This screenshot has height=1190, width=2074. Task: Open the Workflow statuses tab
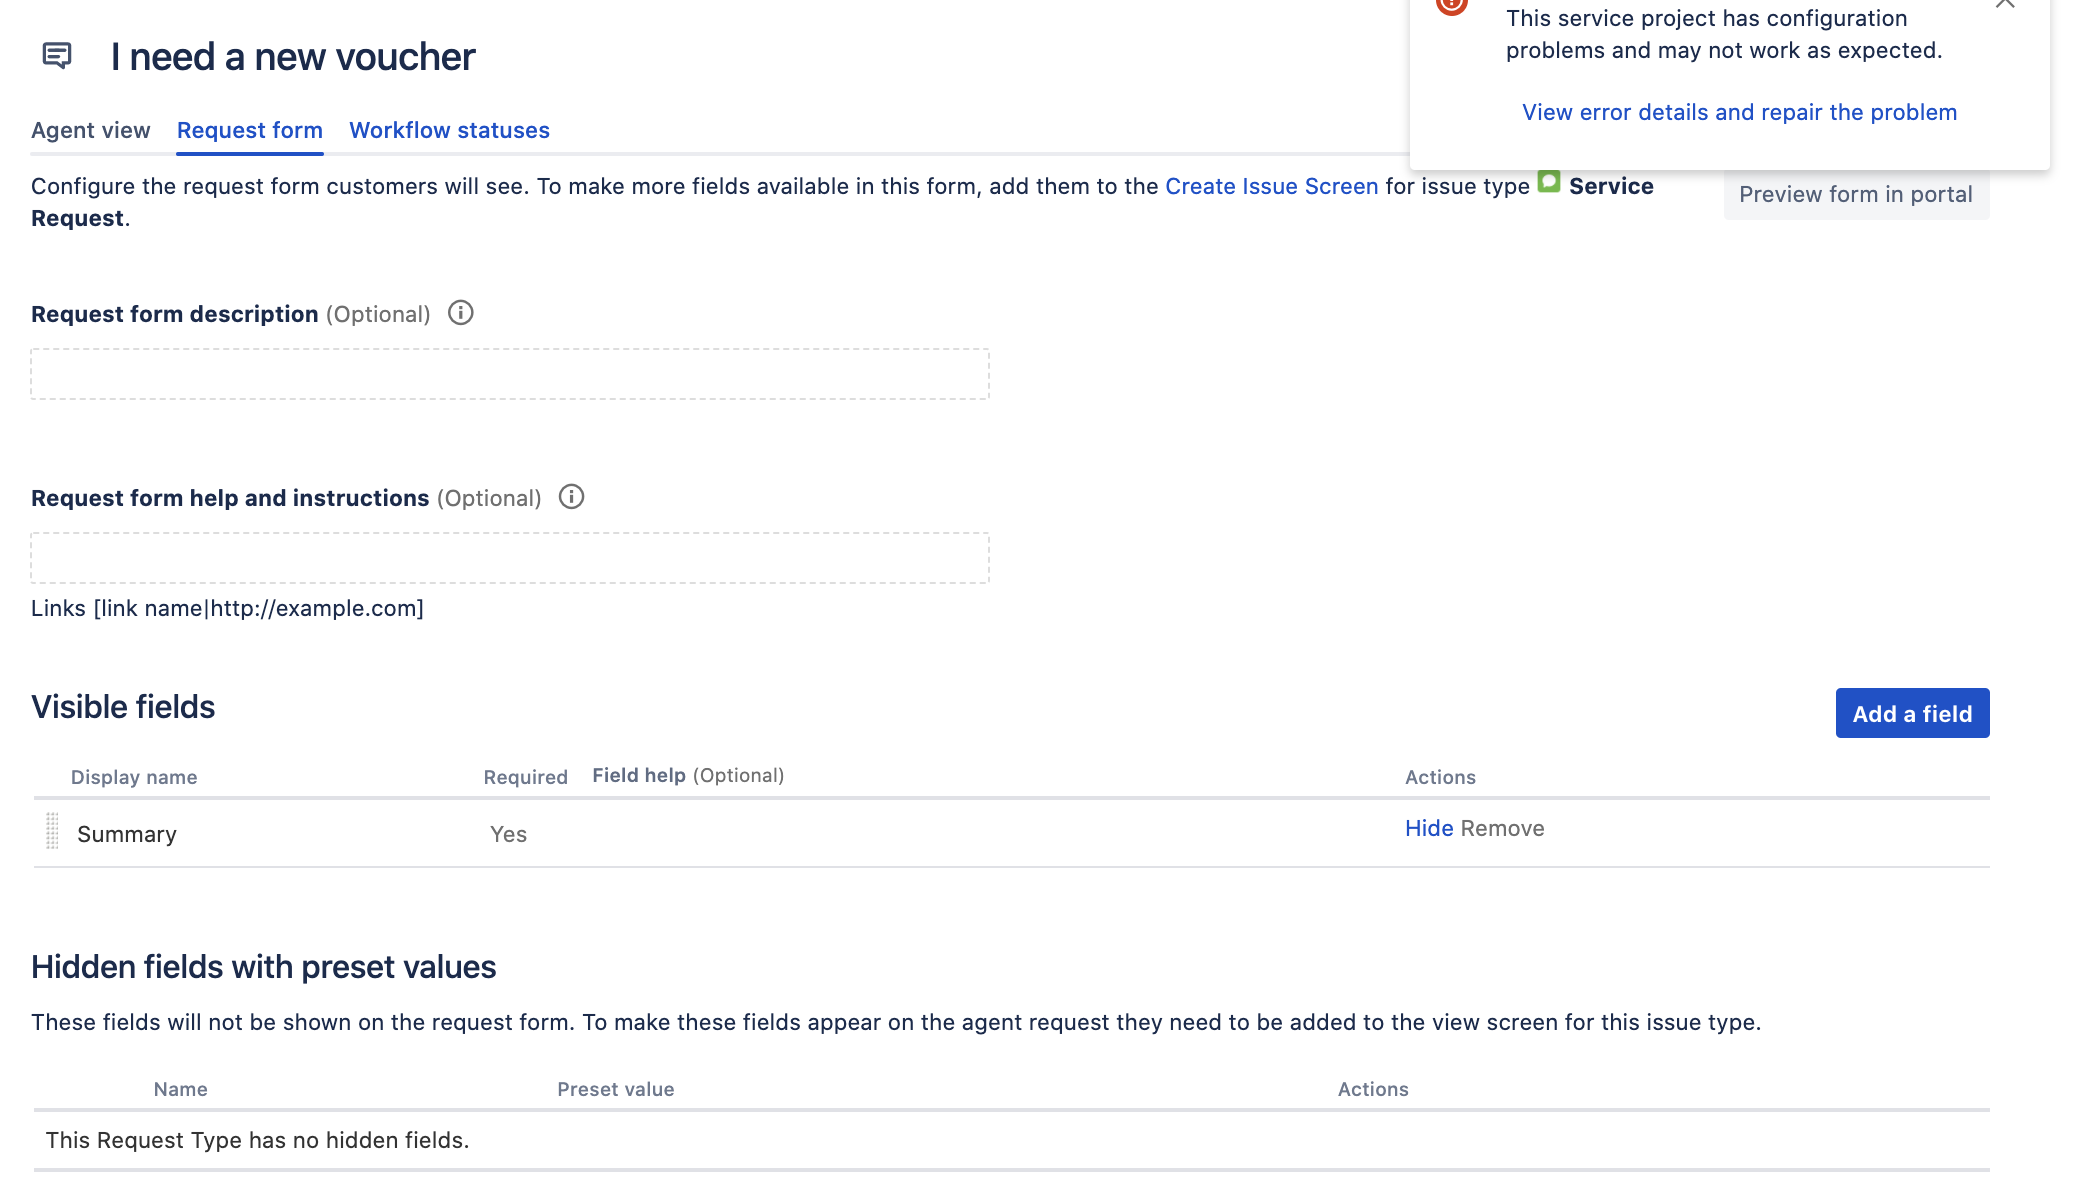coord(449,130)
